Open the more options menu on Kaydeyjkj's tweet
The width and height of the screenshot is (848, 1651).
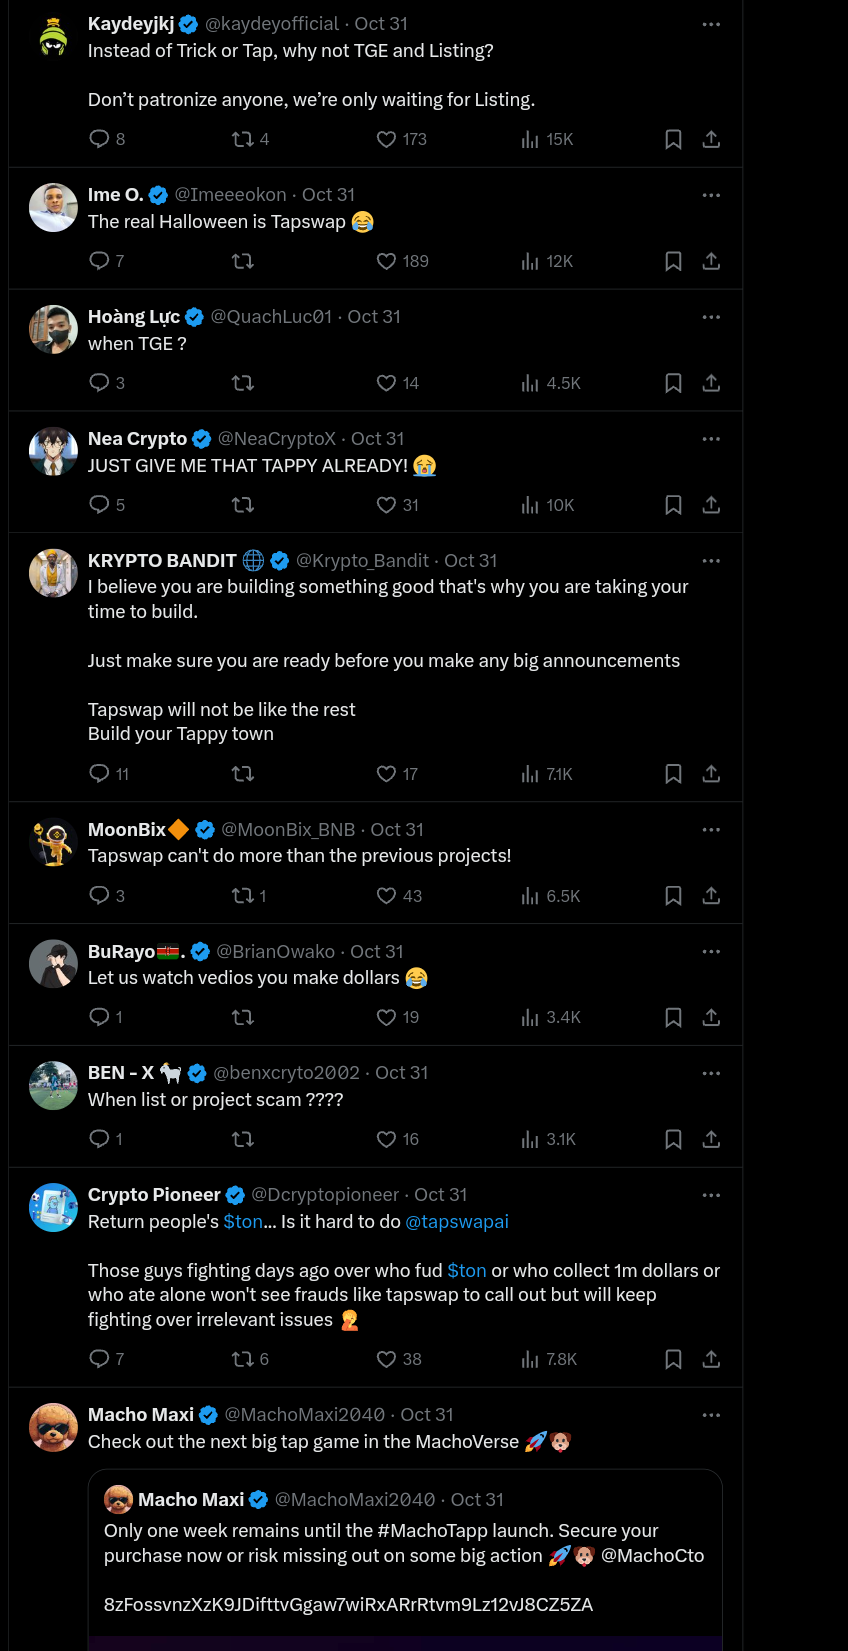point(711,23)
